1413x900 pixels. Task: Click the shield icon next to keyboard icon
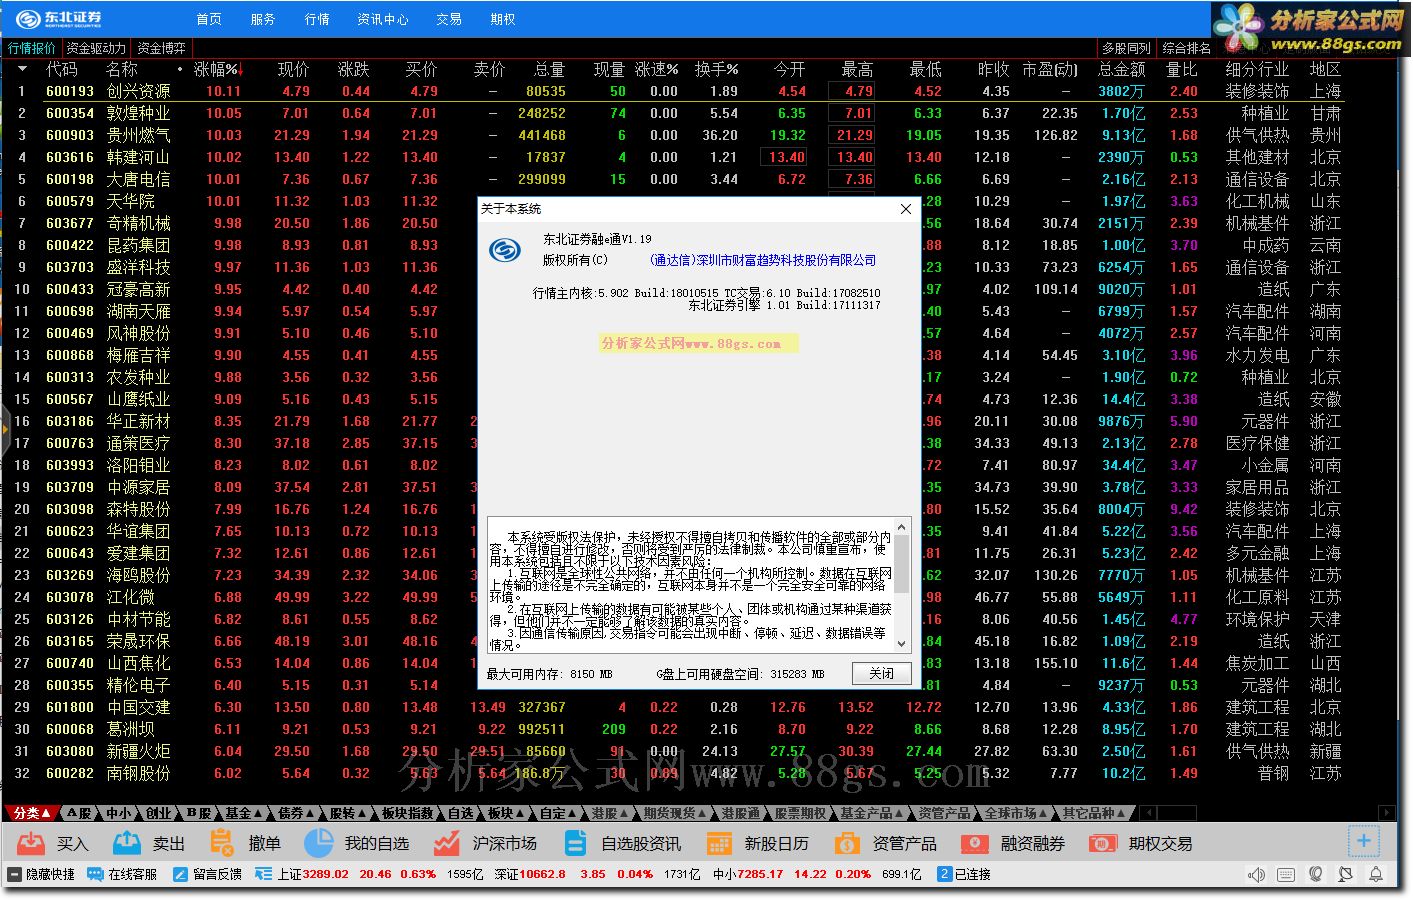1317,875
